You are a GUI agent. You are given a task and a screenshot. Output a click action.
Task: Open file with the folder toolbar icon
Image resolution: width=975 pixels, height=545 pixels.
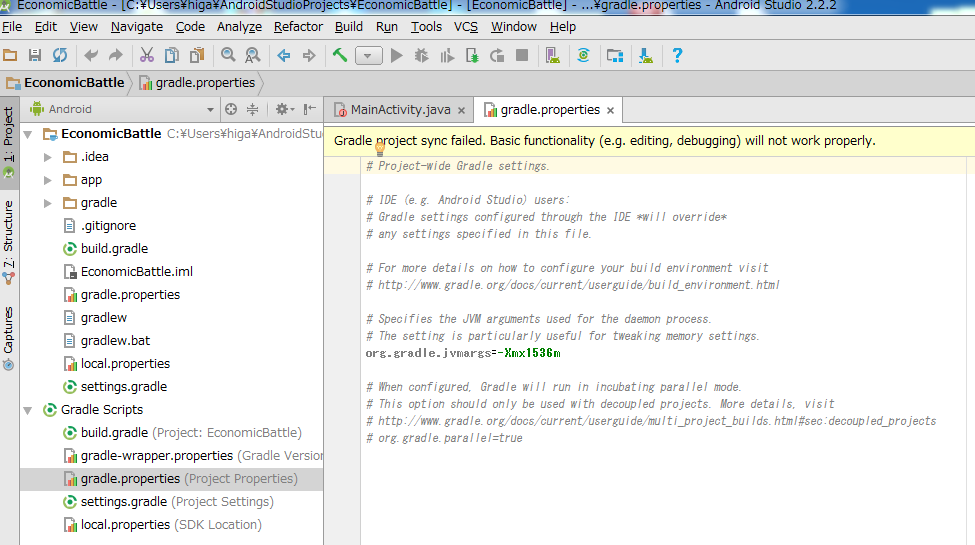click(10, 55)
